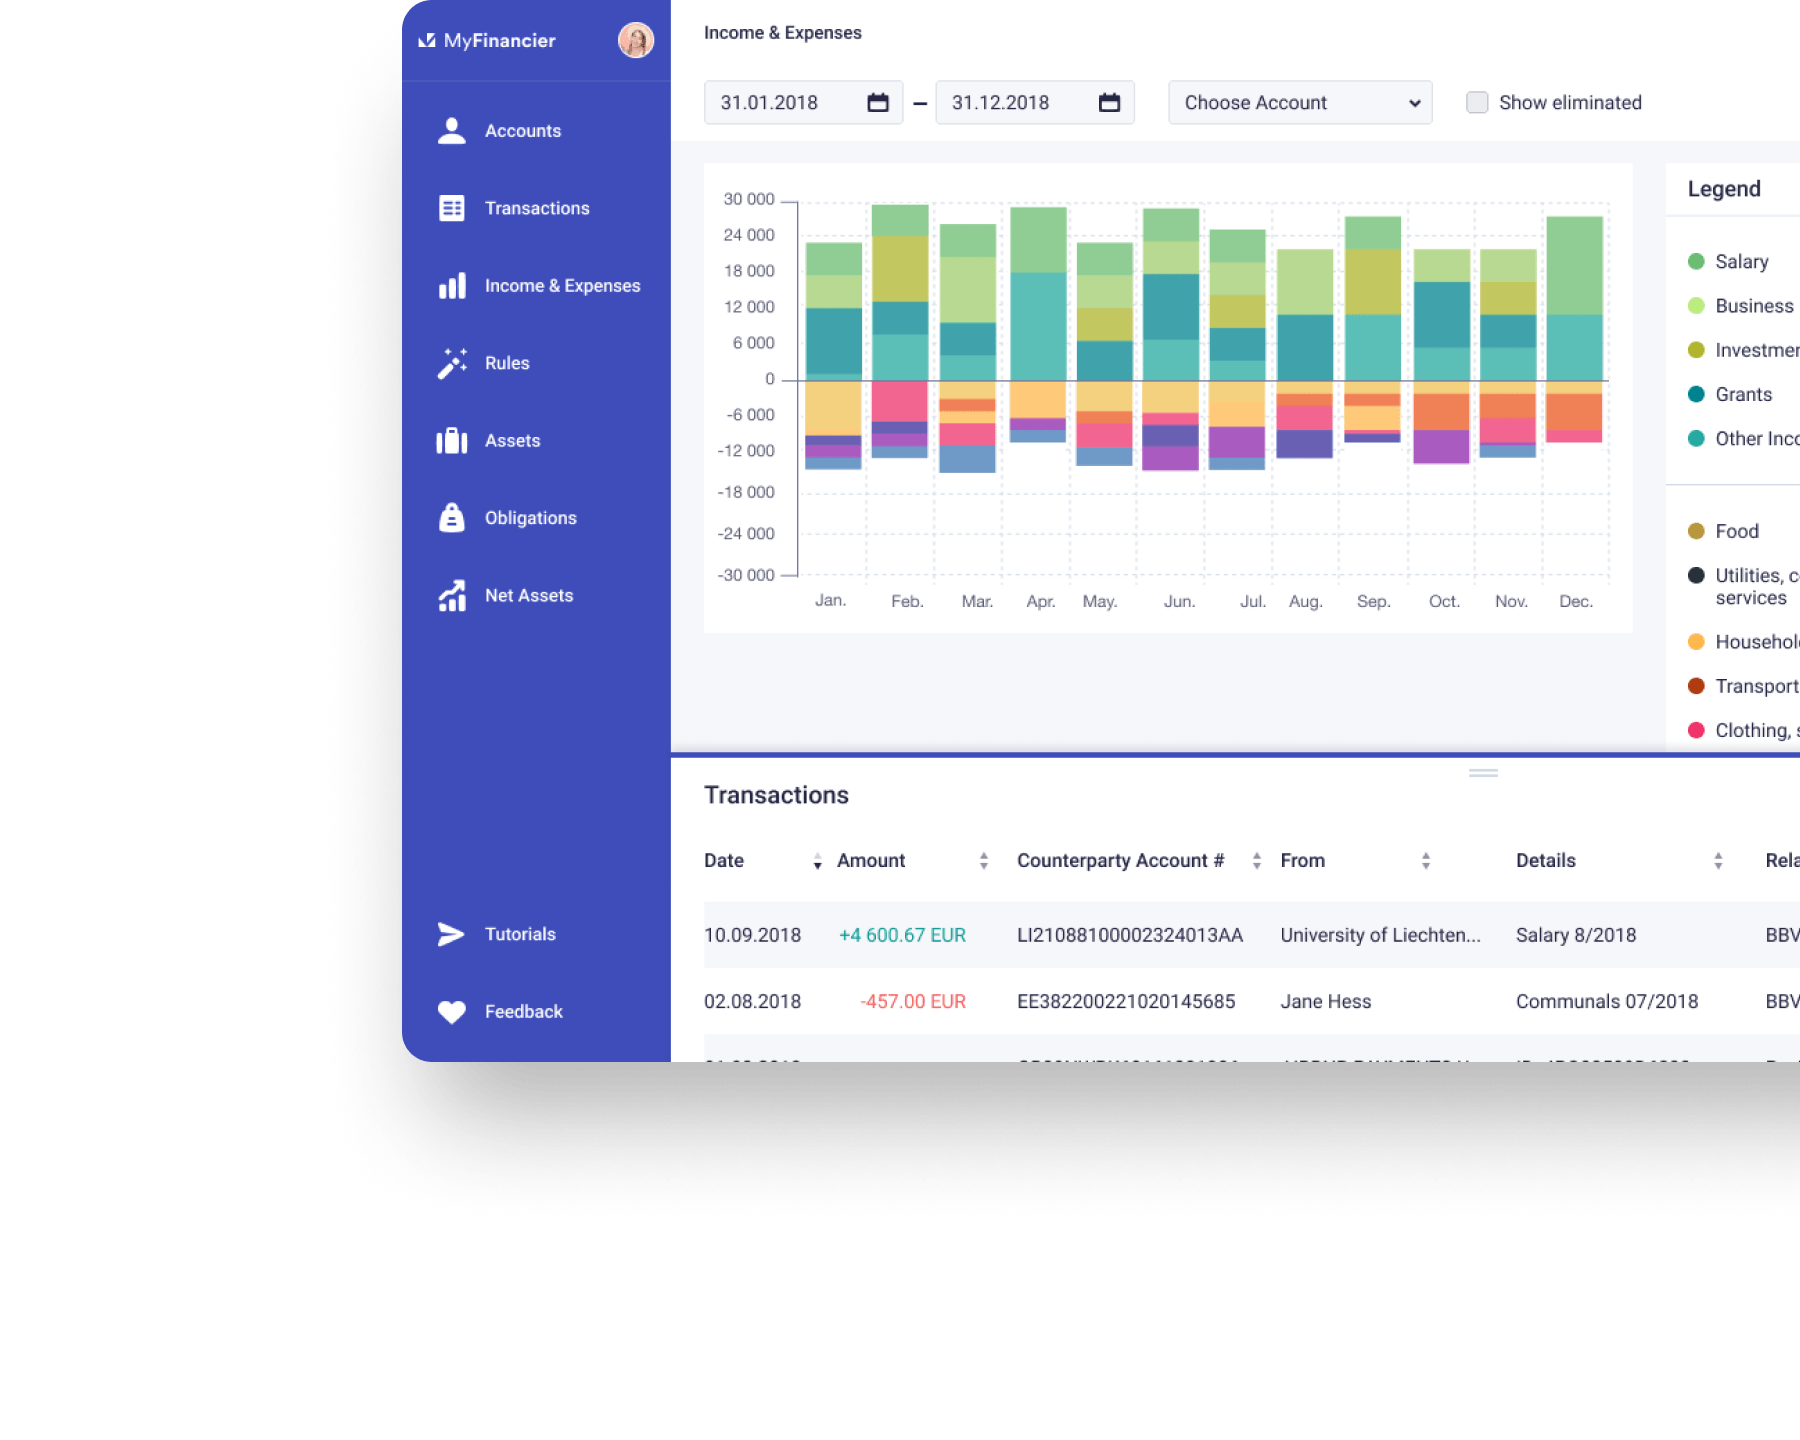Open the start date calendar picker icon

coord(878,103)
